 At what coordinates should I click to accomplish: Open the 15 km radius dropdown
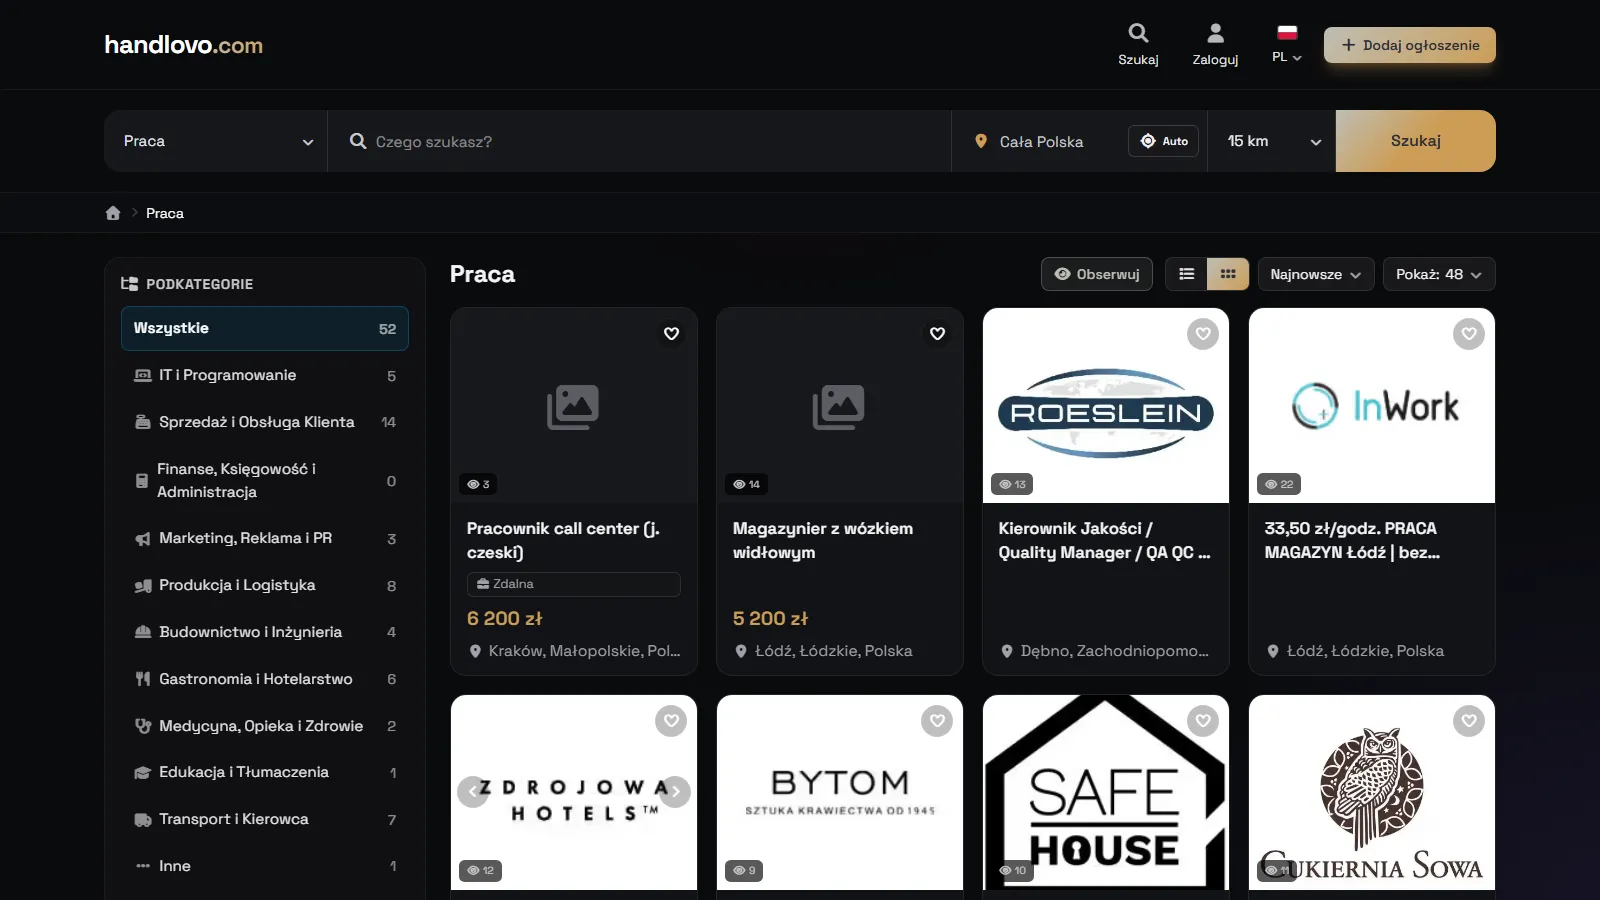[x=1272, y=141]
